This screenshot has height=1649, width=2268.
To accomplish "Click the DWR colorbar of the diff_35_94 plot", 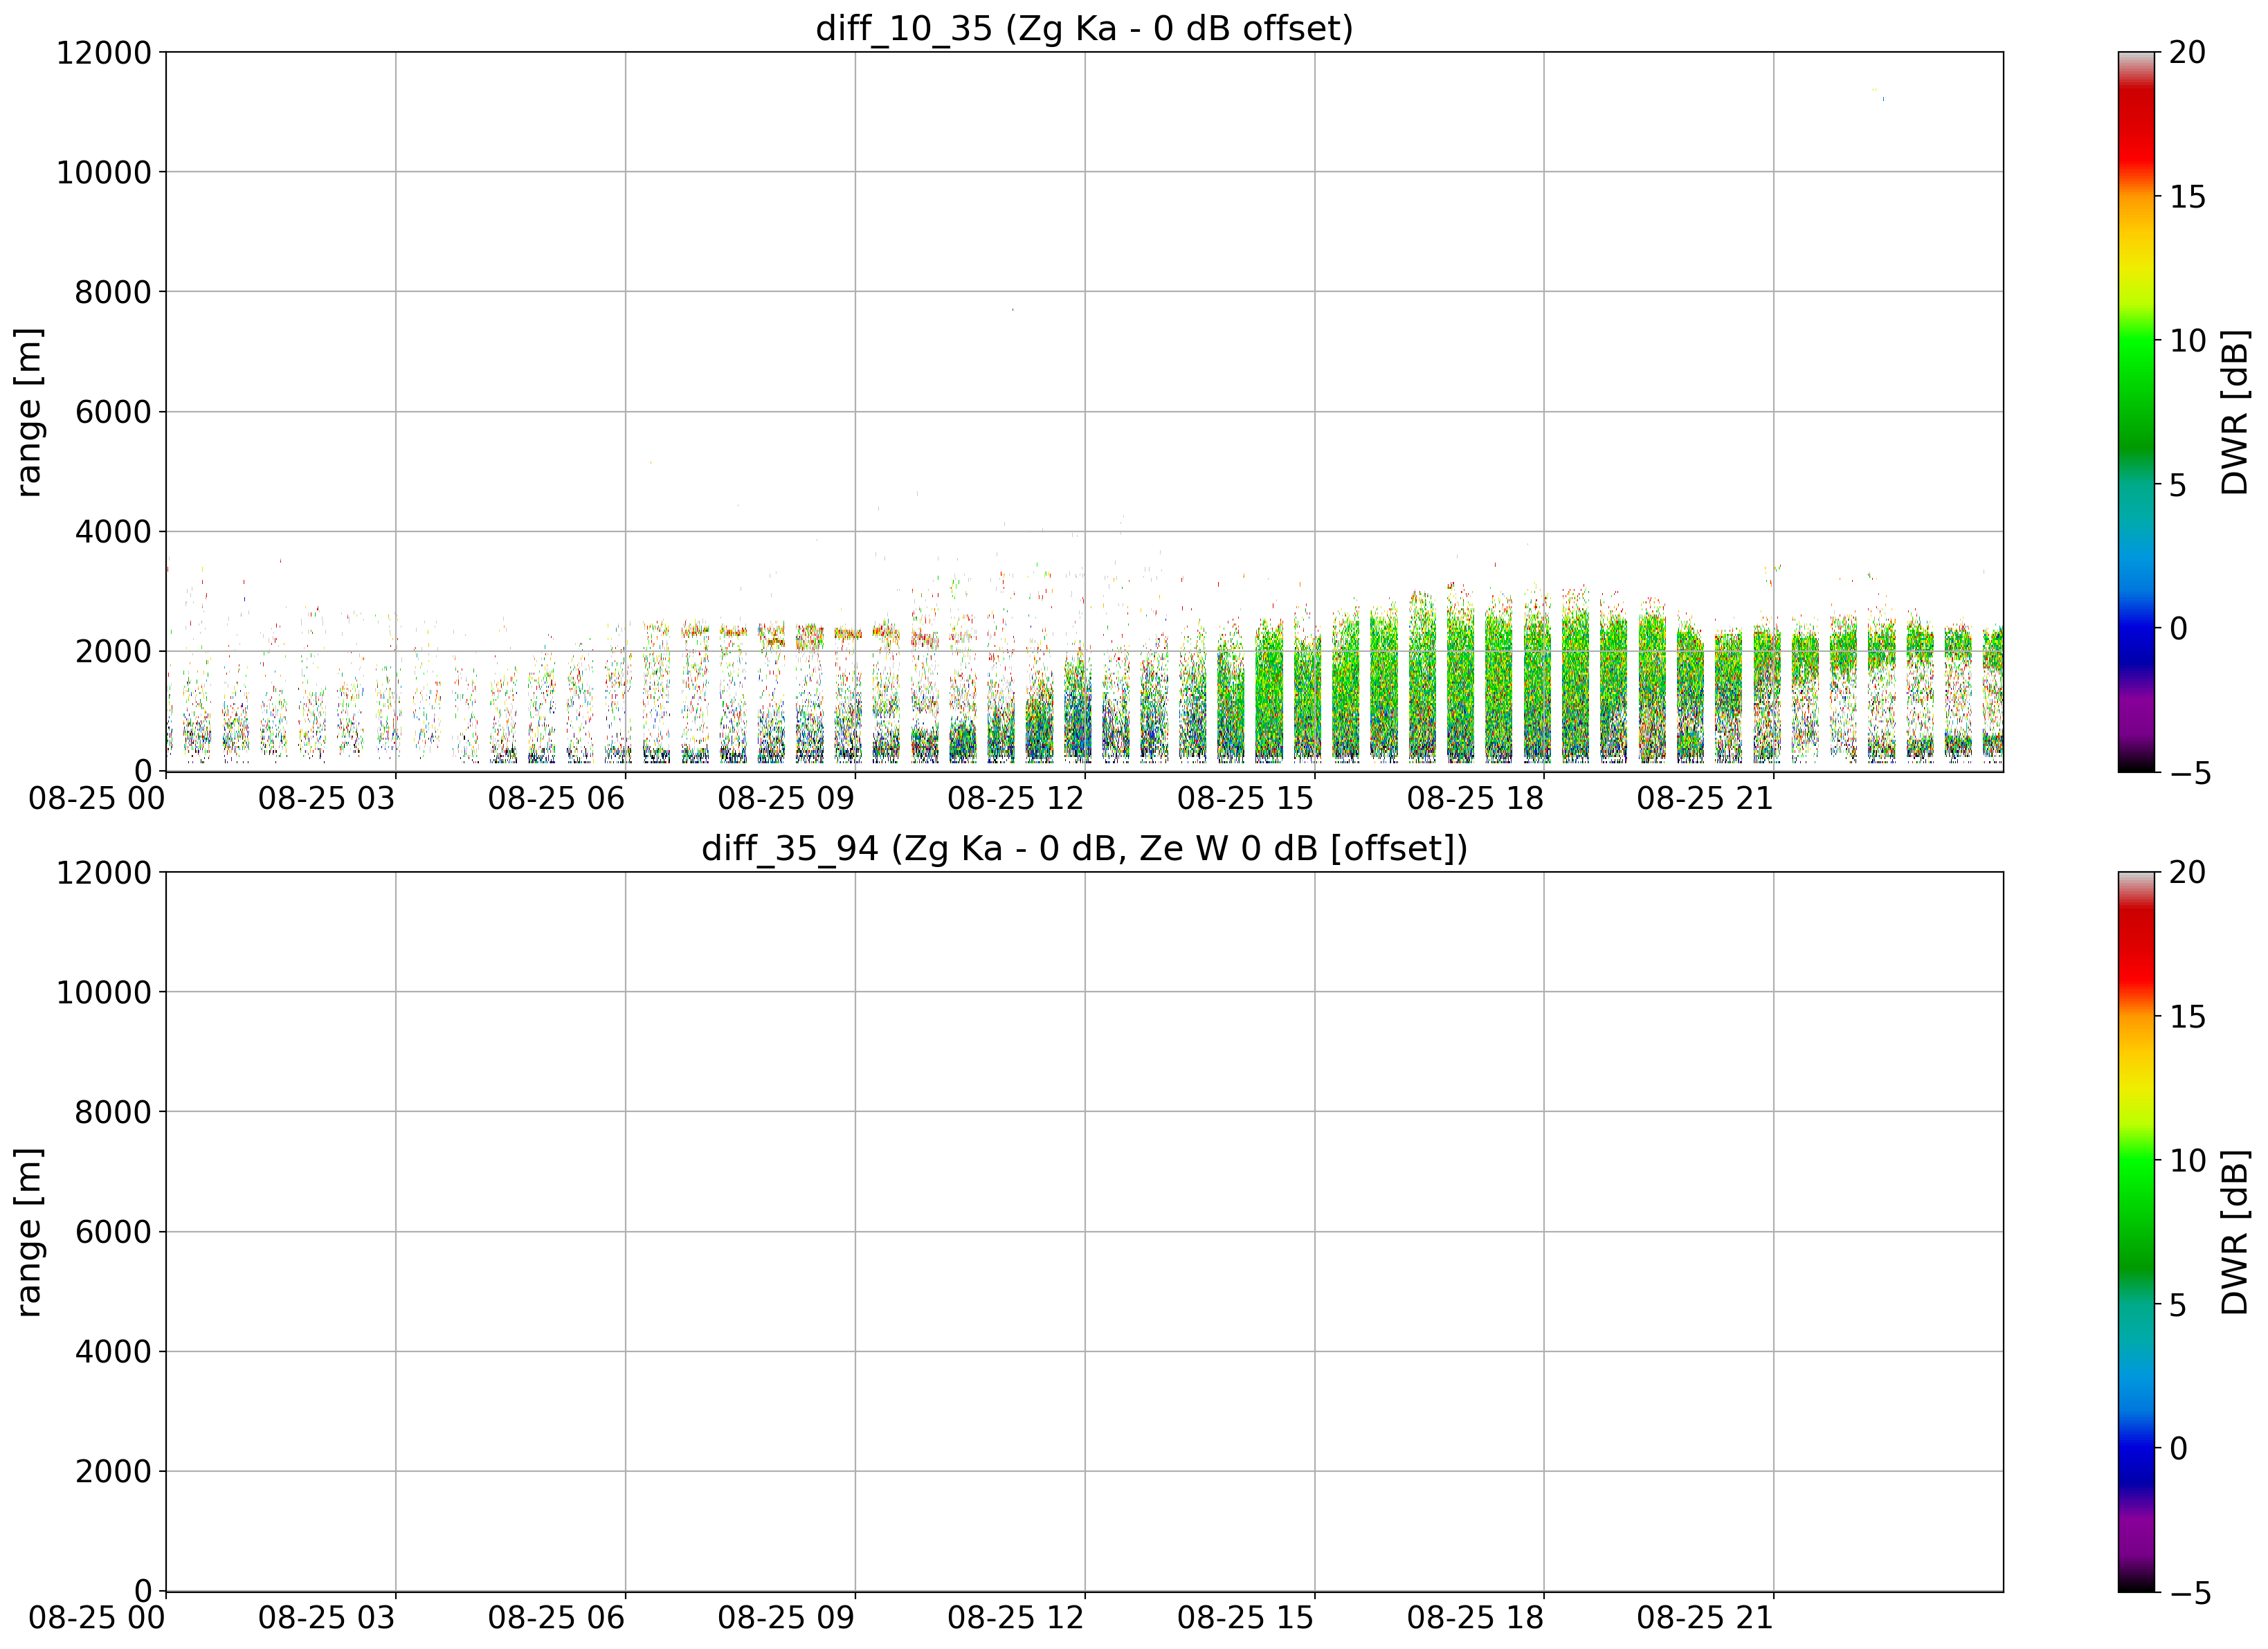I will point(2136,1231).
